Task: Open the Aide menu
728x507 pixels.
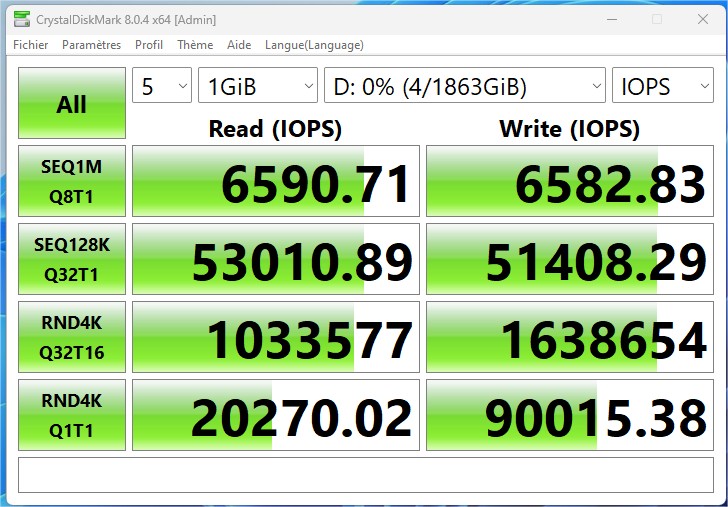Action: coord(239,45)
